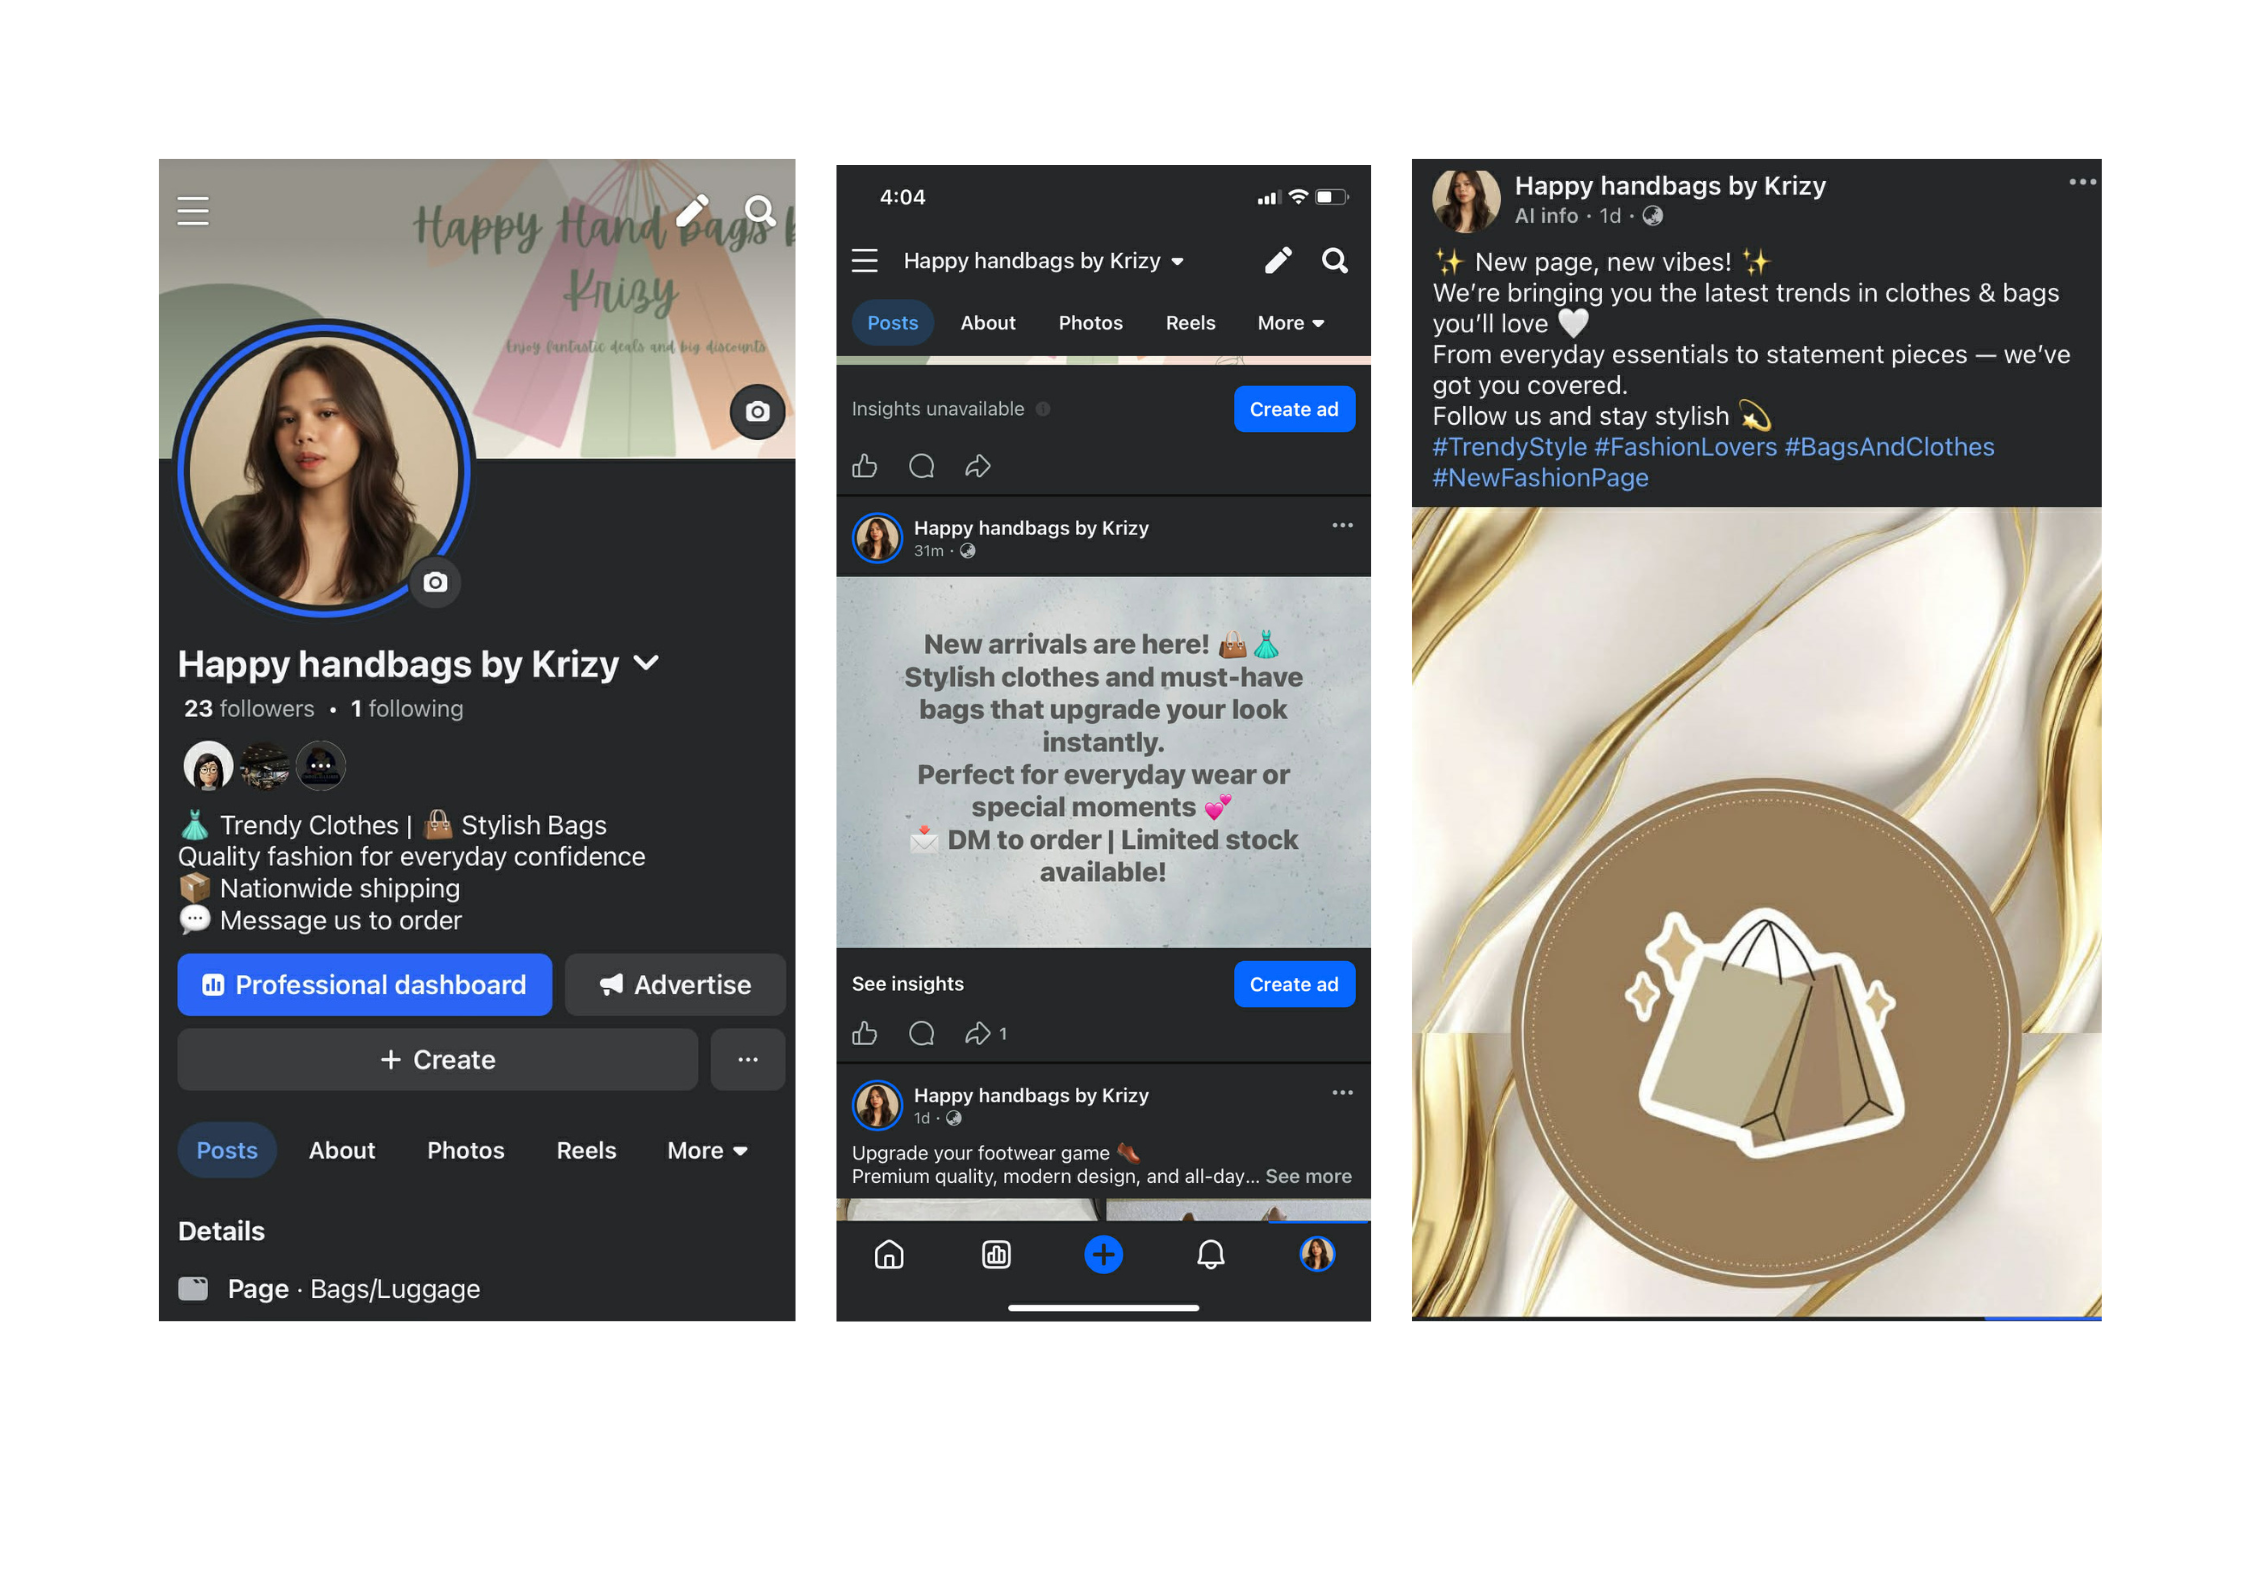The width and height of the screenshot is (2245, 1587).
Task: Open three-dot menu on 'New page, new vibes' post
Action: 2082,182
